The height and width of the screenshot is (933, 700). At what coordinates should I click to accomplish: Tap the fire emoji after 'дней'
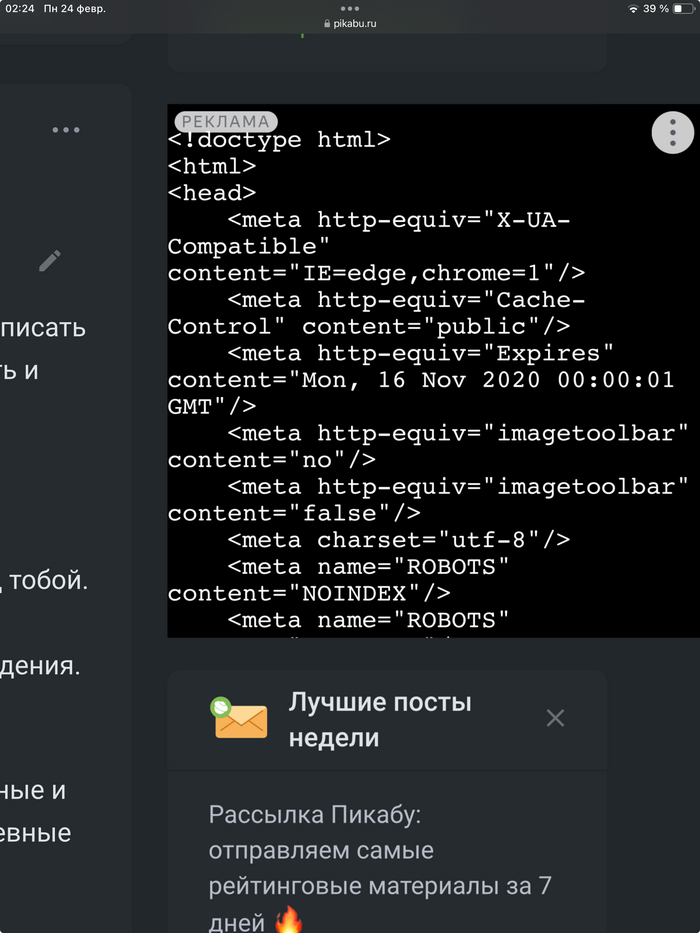288,921
